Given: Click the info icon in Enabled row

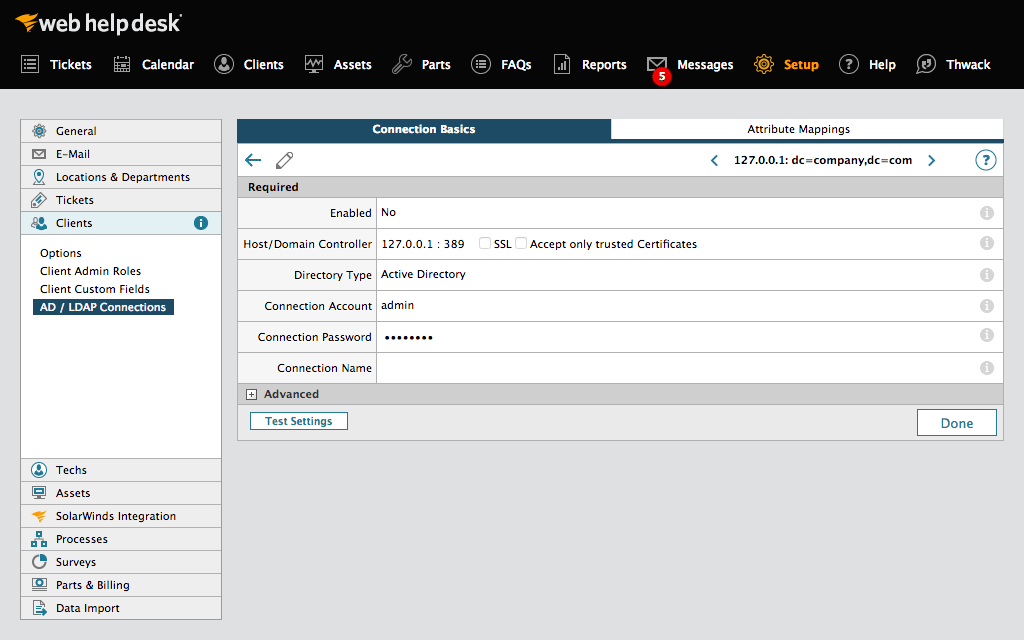Looking at the screenshot, I should point(986,212).
